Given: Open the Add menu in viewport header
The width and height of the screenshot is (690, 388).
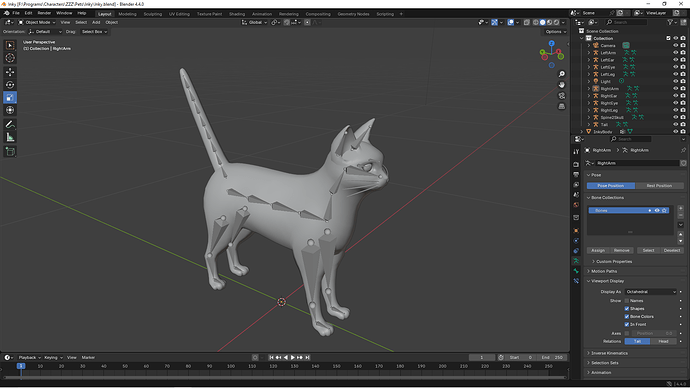Looking at the screenshot, I should pos(96,22).
